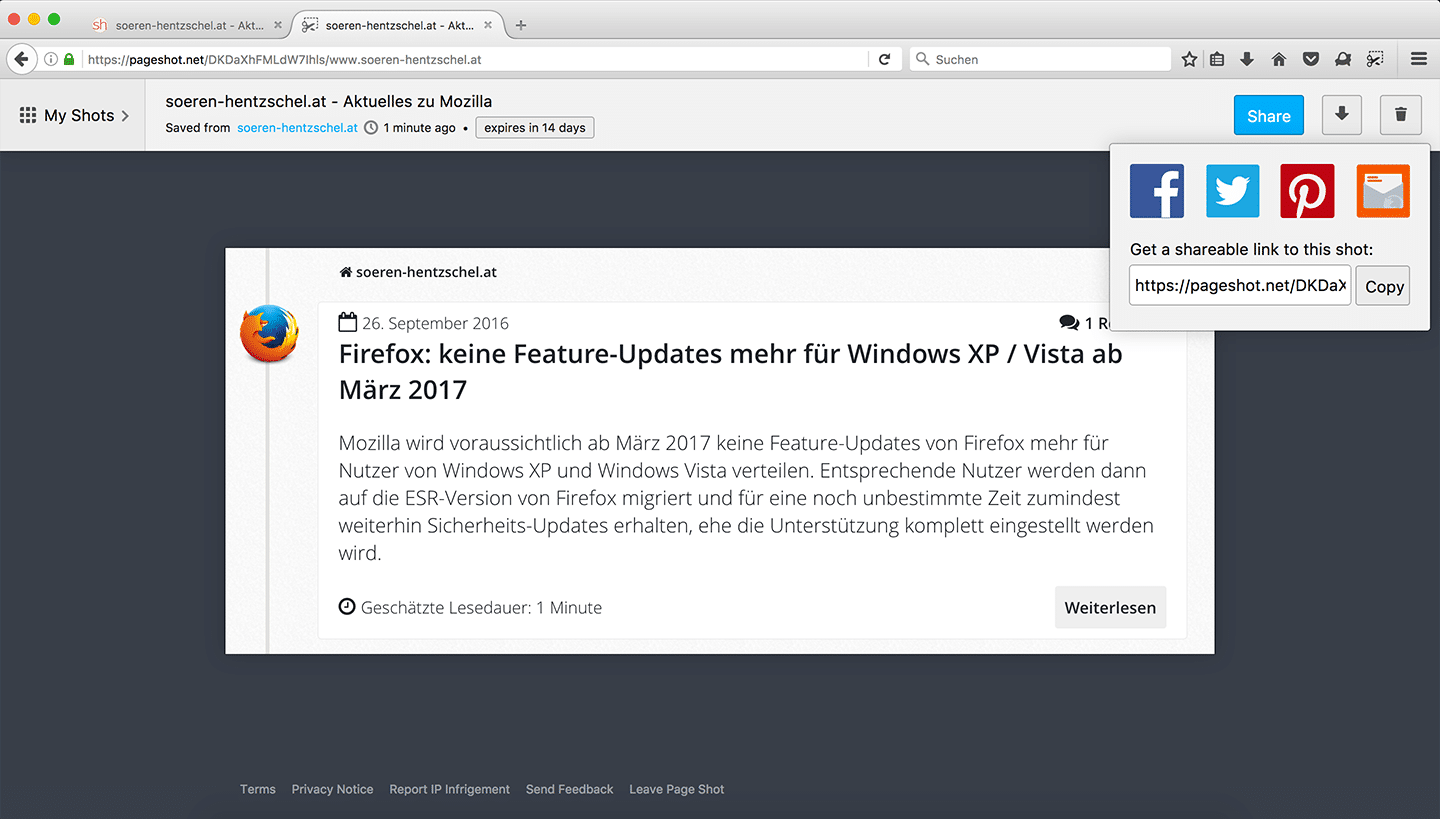Share shot on Pinterest
Screen dimensions: 1440x819
coord(1307,191)
